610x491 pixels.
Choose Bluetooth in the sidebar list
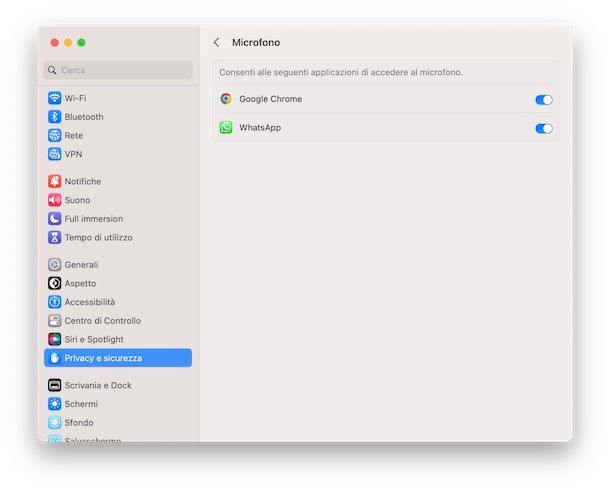tap(84, 117)
